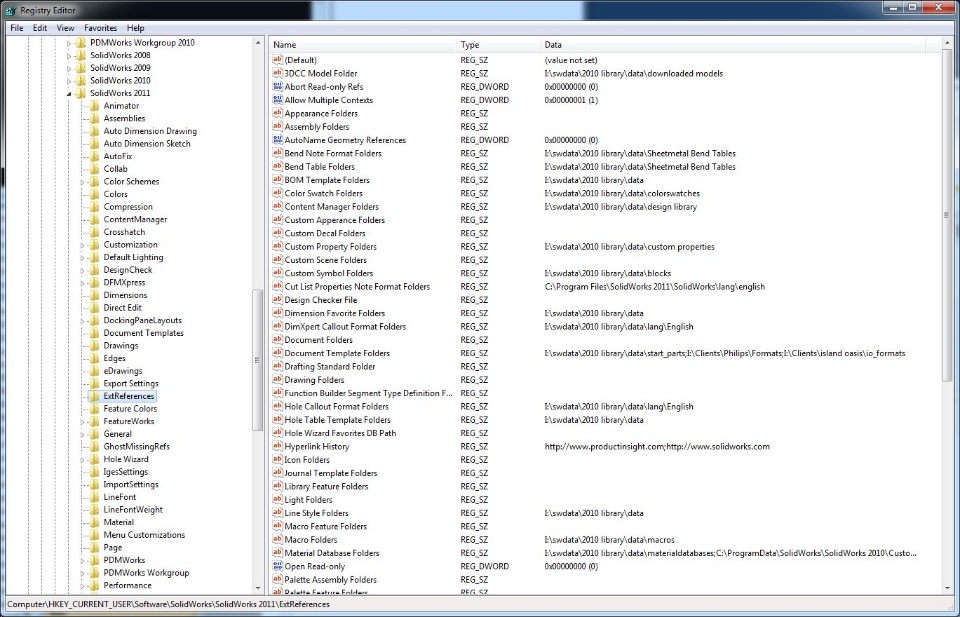Expand the DFMXpress key
The height and width of the screenshot is (617, 960).
82,283
